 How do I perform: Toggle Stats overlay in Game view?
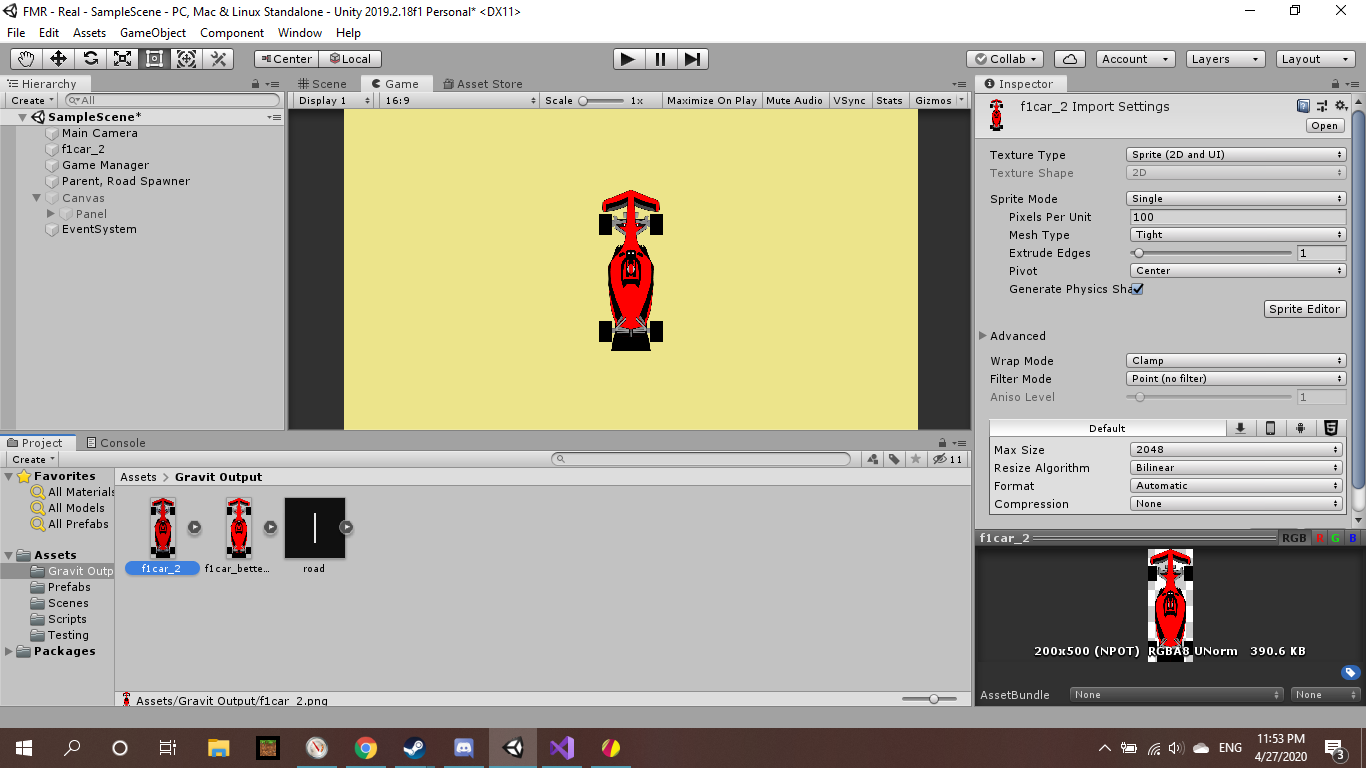(x=889, y=100)
